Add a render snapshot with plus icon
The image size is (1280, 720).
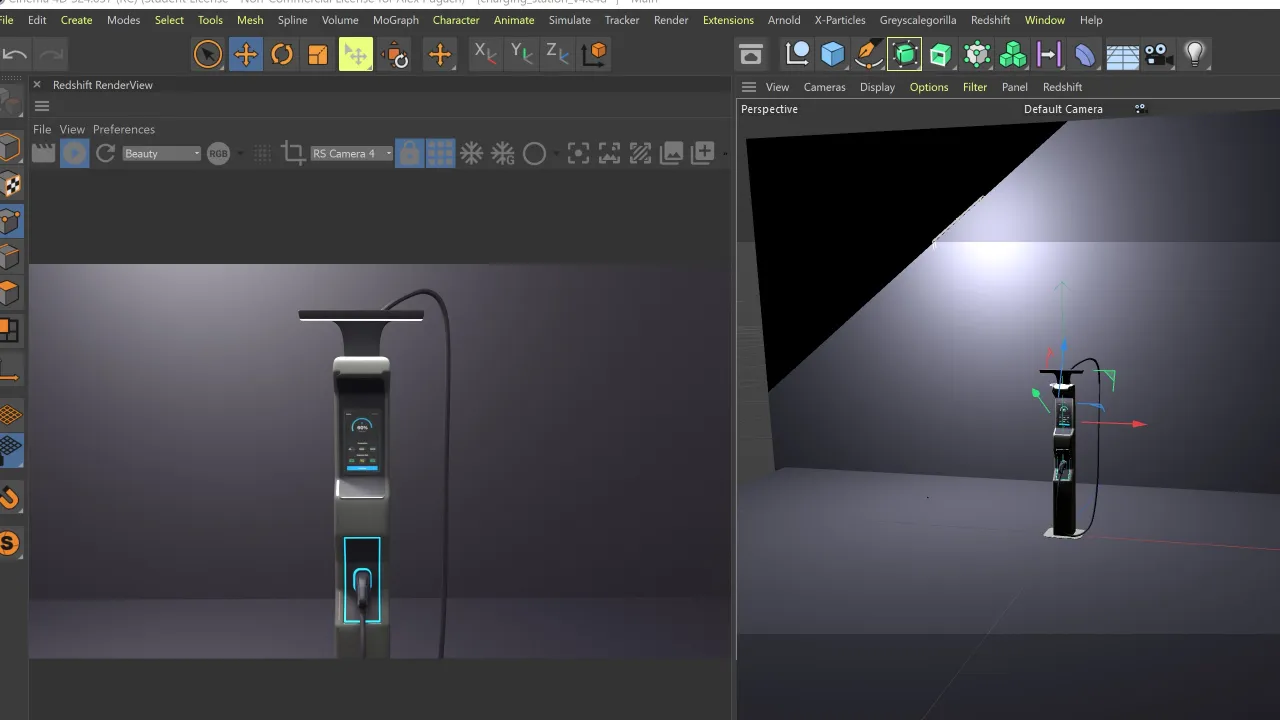coord(703,153)
